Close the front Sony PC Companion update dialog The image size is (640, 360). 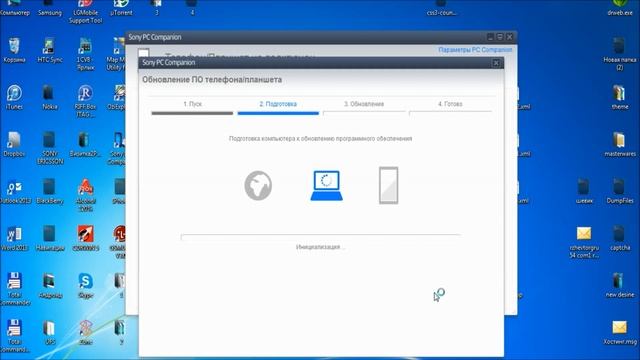tap(496, 63)
